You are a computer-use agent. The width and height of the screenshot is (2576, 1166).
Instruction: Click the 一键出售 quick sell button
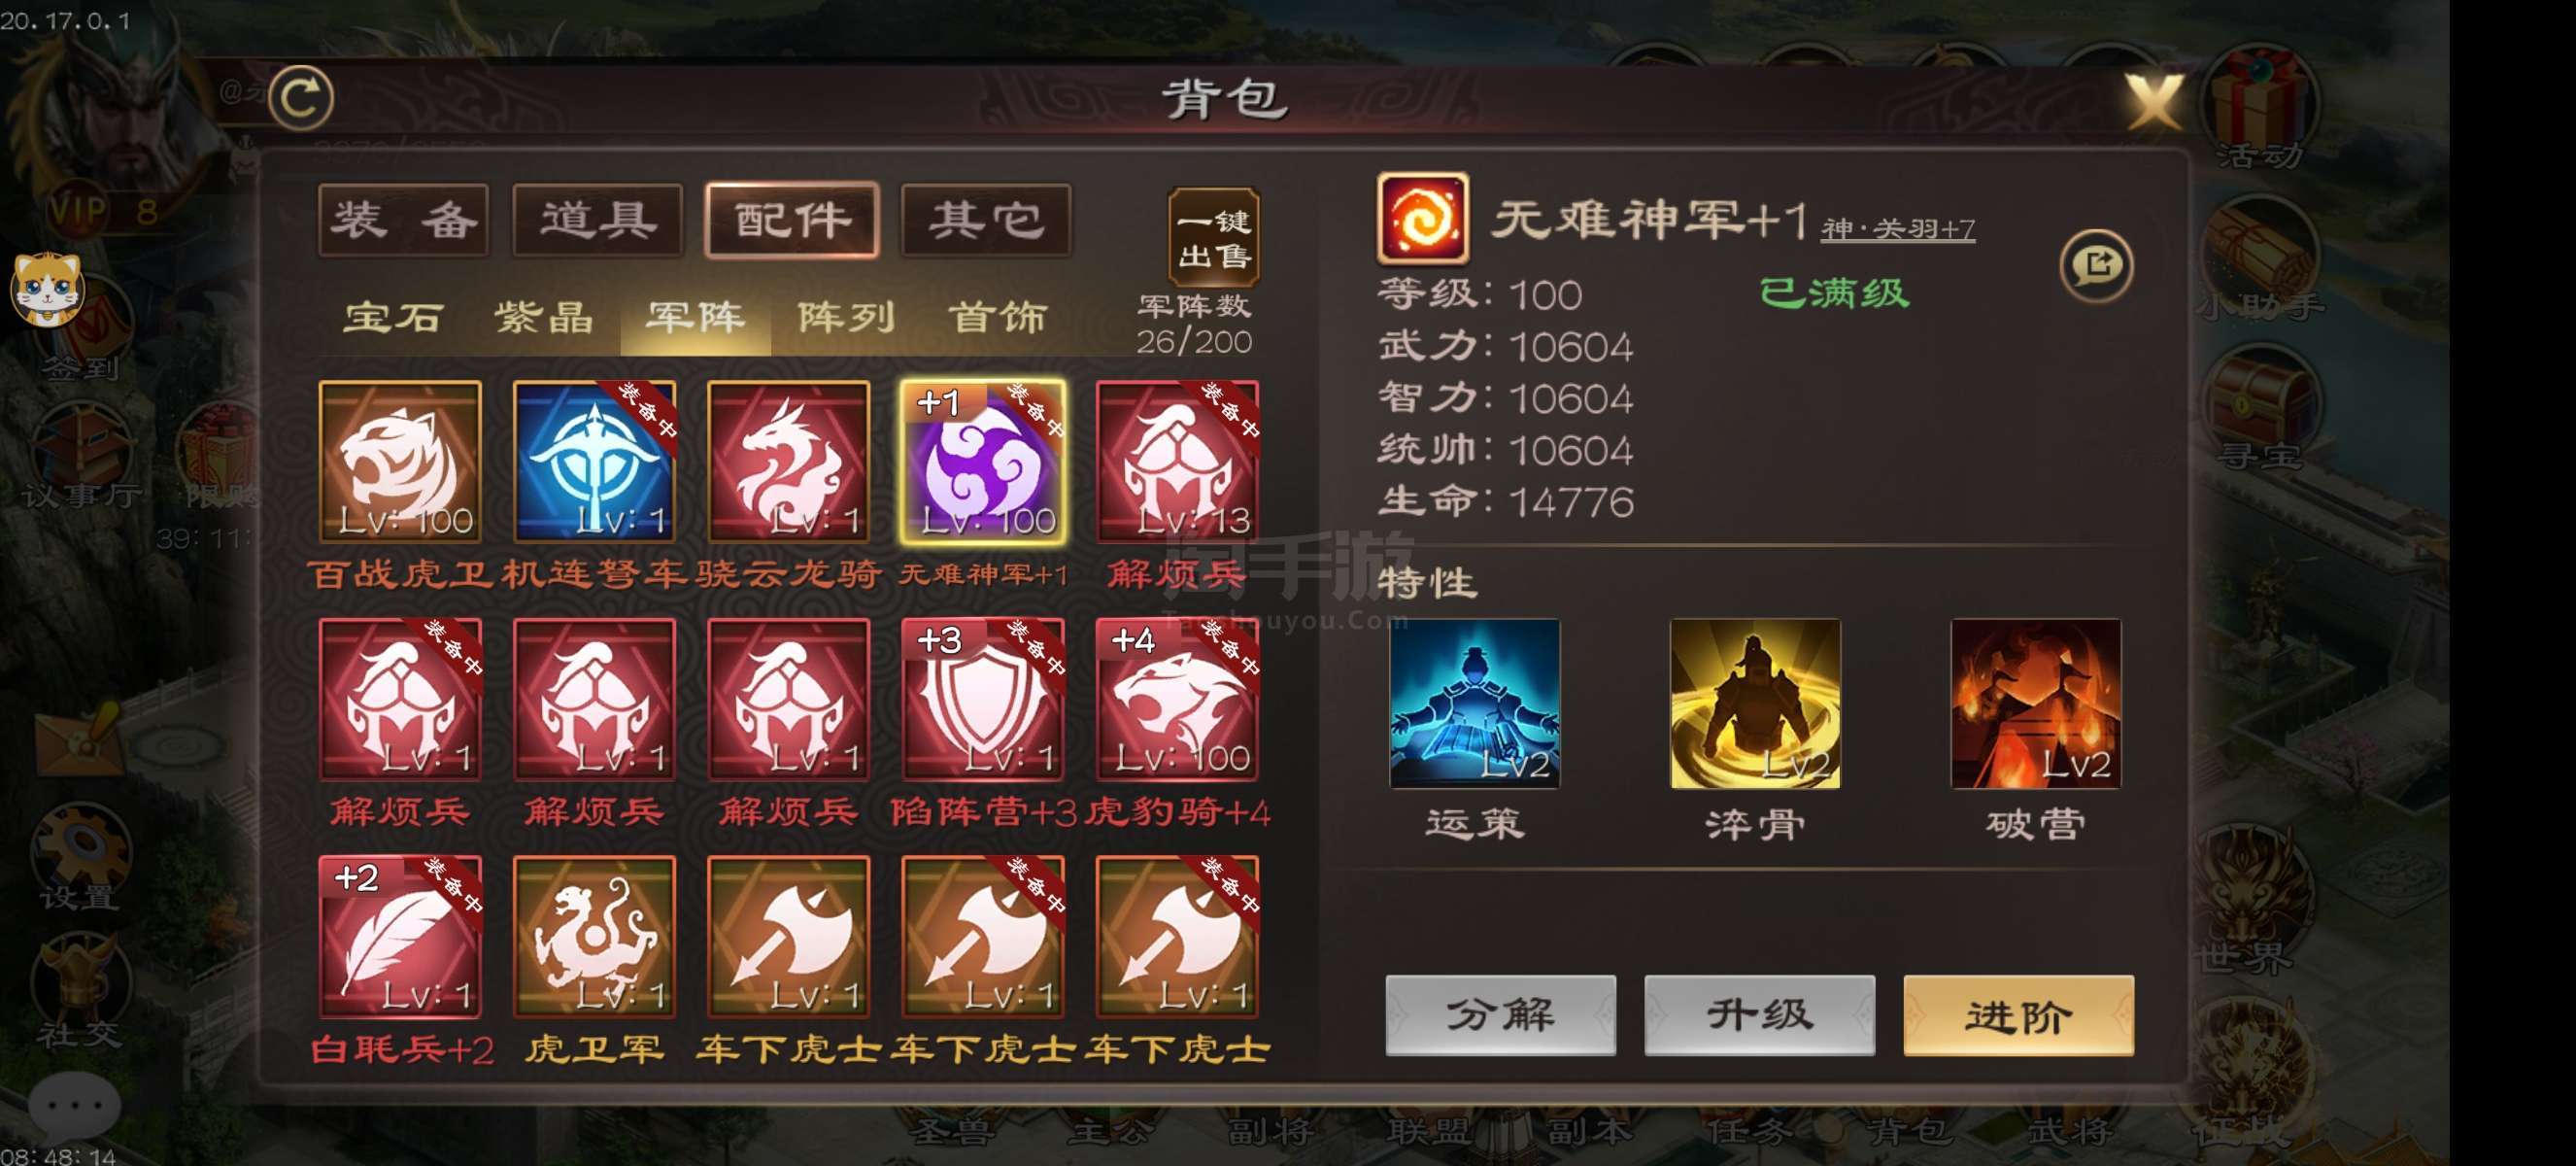pyautogui.click(x=1213, y=237)
